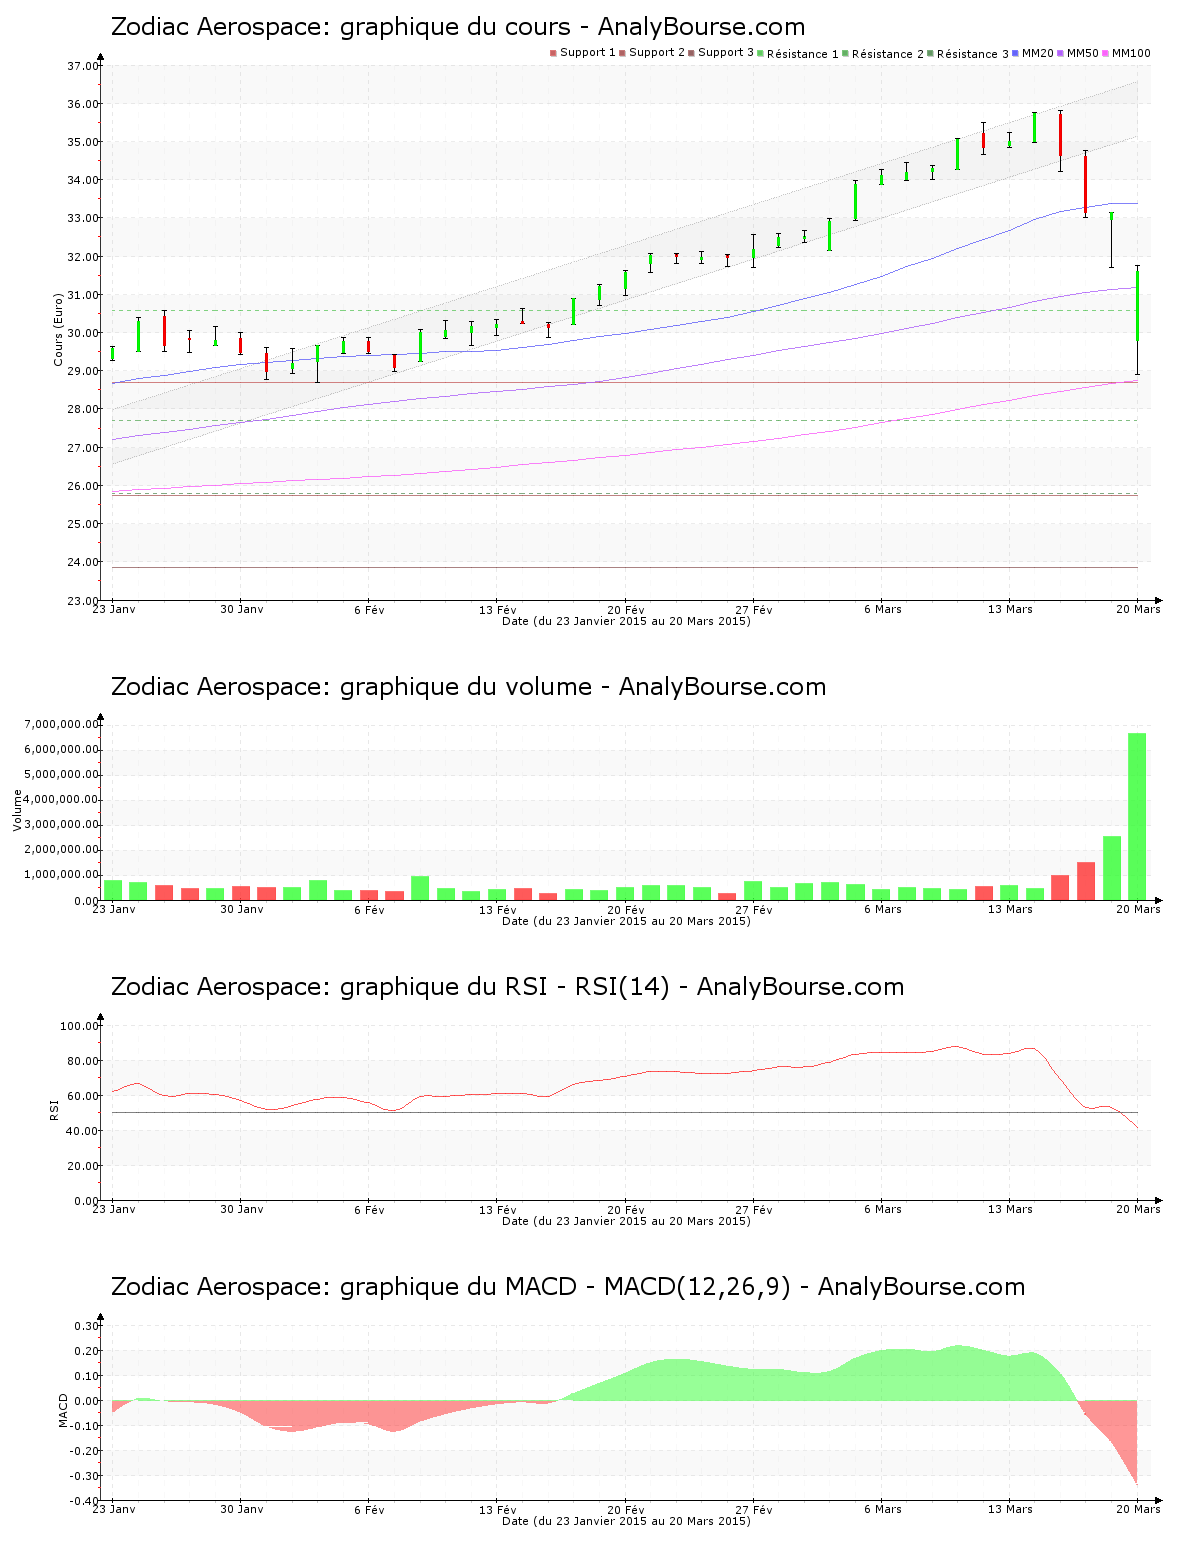The image size is (1200, 1550).
Task: Click '20 Fév' under the RSI chart
Action: click(626, 1209)
